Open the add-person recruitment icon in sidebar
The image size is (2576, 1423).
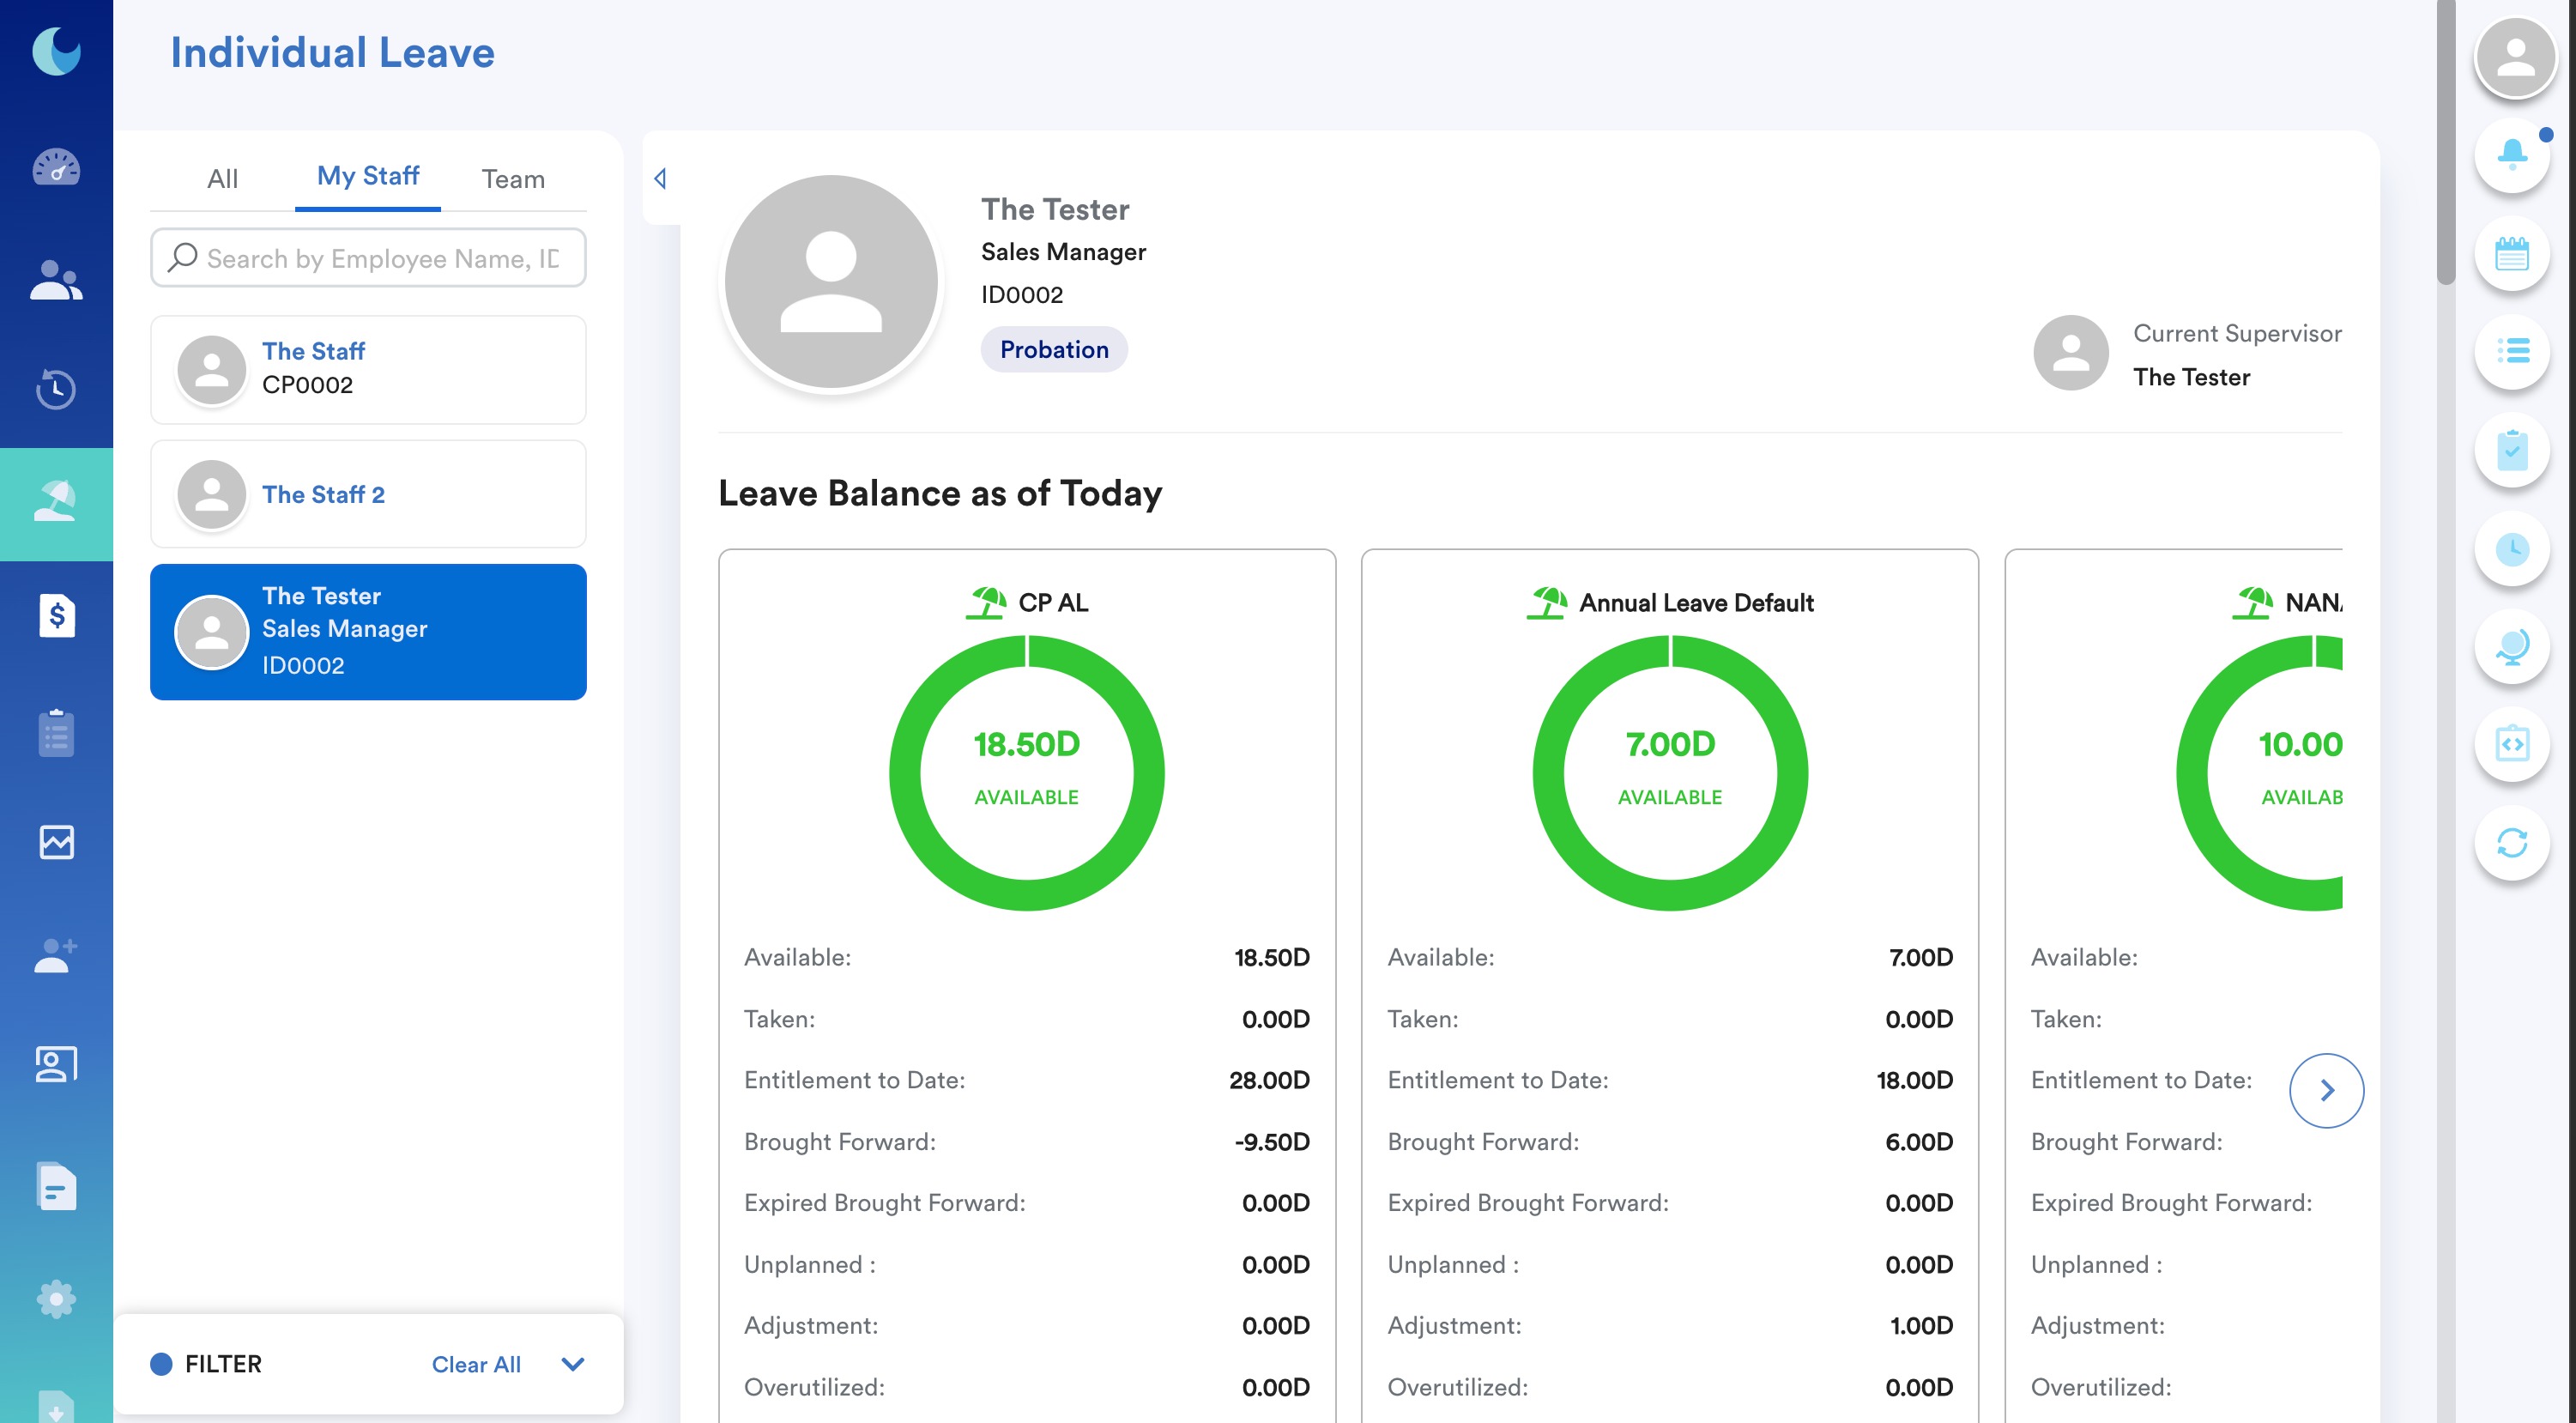pyautogui.click(x=56, y=955)
